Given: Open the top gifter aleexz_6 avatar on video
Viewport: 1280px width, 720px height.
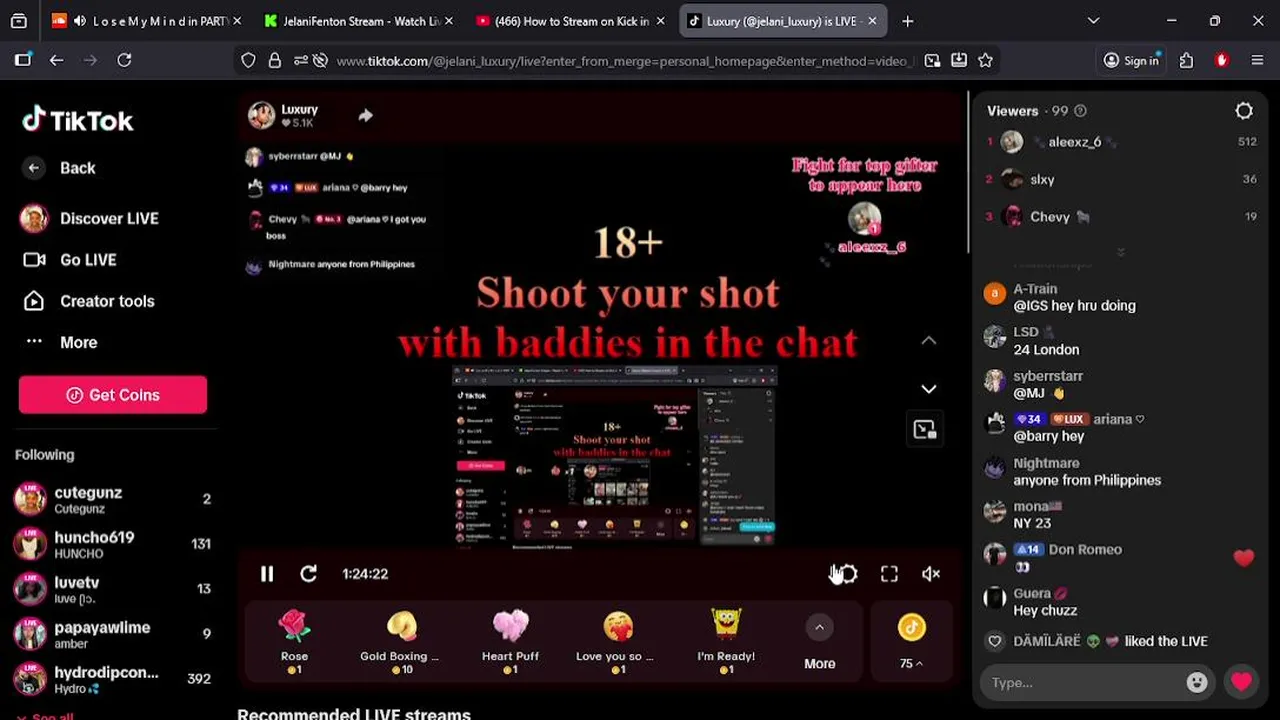Looking at the screenshot, I should (x=865, y=219).
